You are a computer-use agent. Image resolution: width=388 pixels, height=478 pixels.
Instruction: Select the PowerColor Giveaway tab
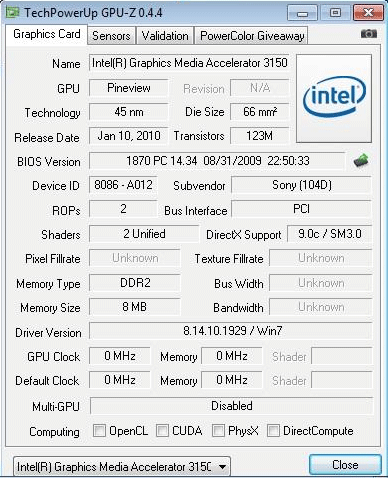pyautogui.click(x=252, y=36)
